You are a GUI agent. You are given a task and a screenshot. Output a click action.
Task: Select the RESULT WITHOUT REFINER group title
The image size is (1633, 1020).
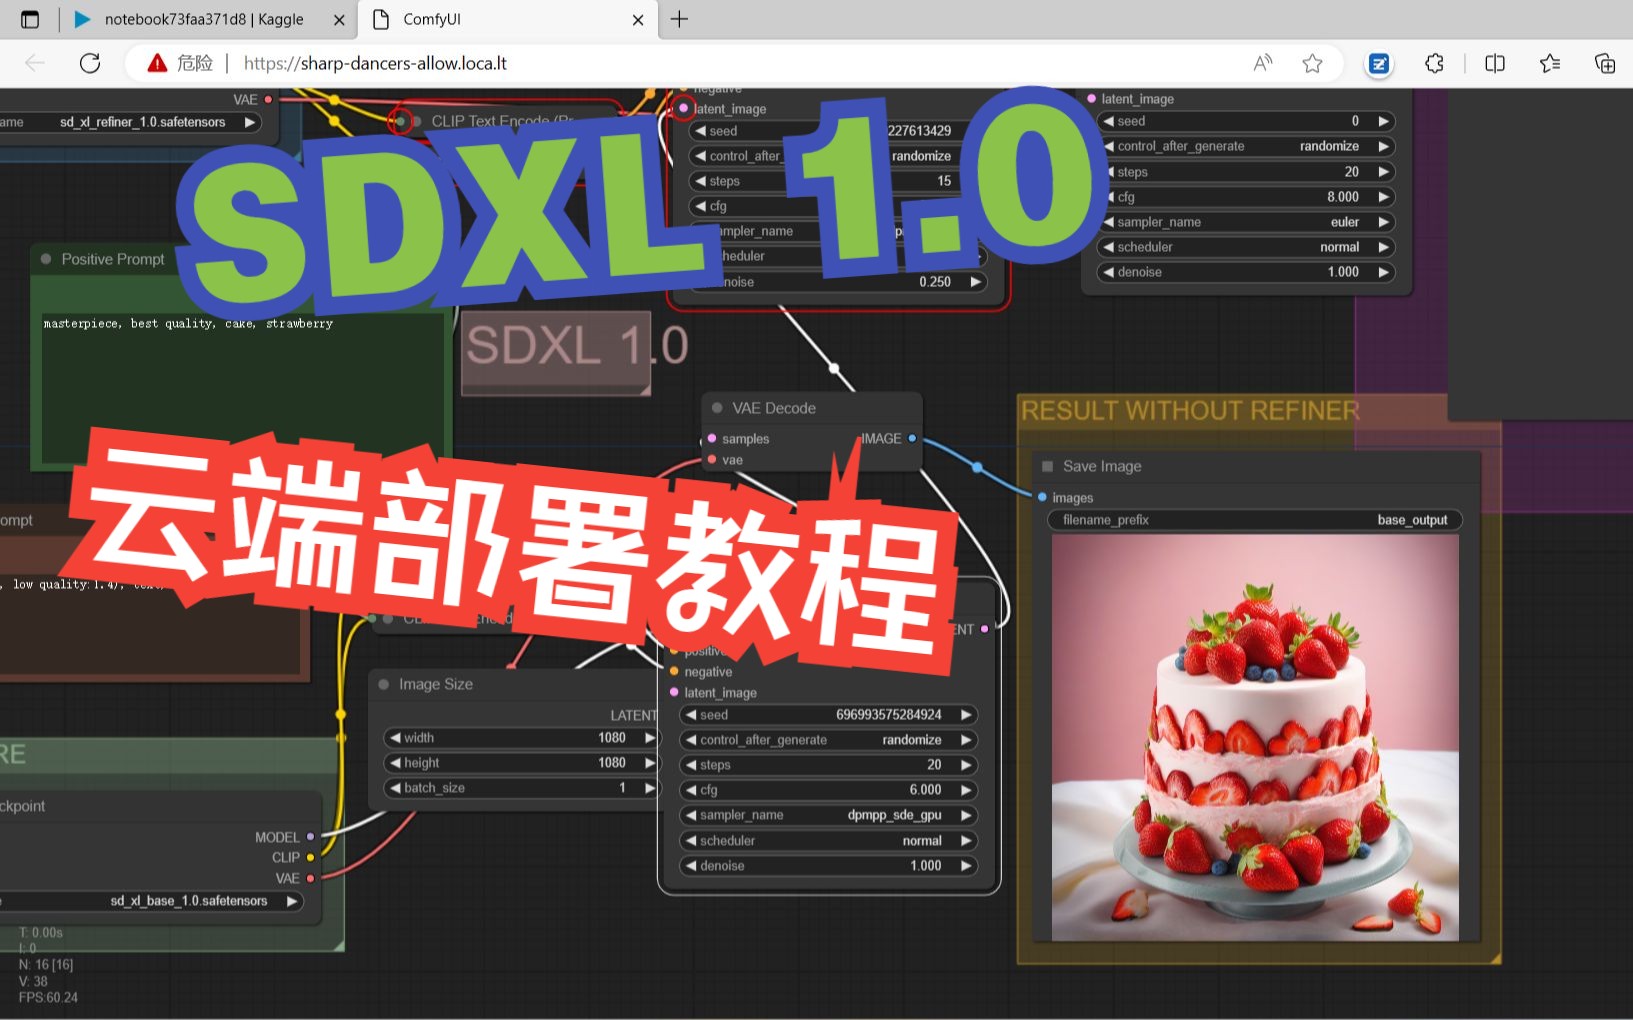pos(1190,411)
